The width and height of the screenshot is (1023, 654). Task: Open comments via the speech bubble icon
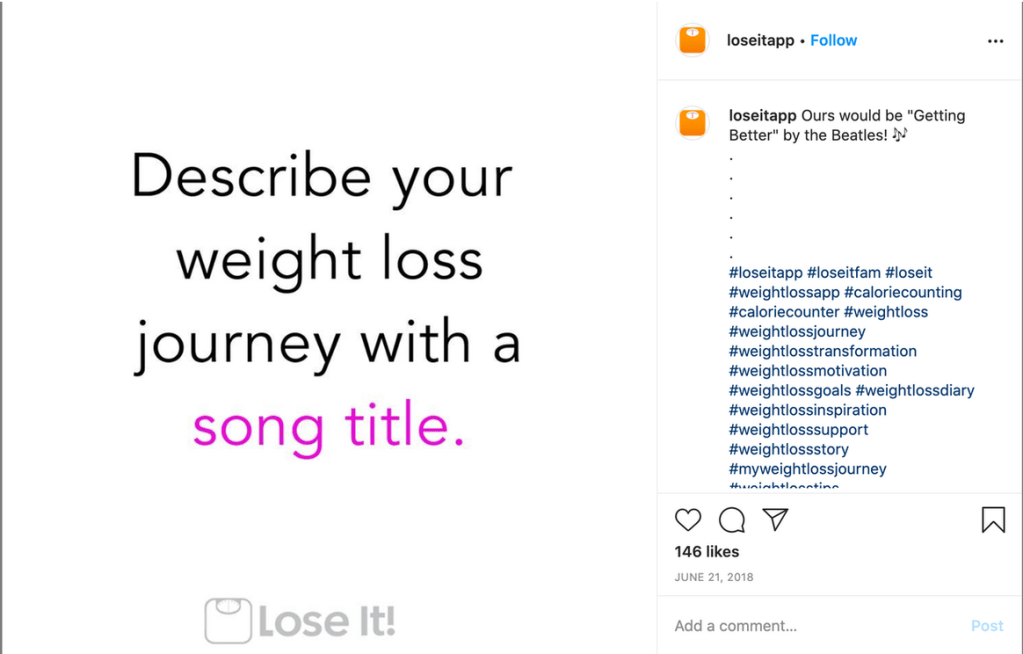coord(732,520)
